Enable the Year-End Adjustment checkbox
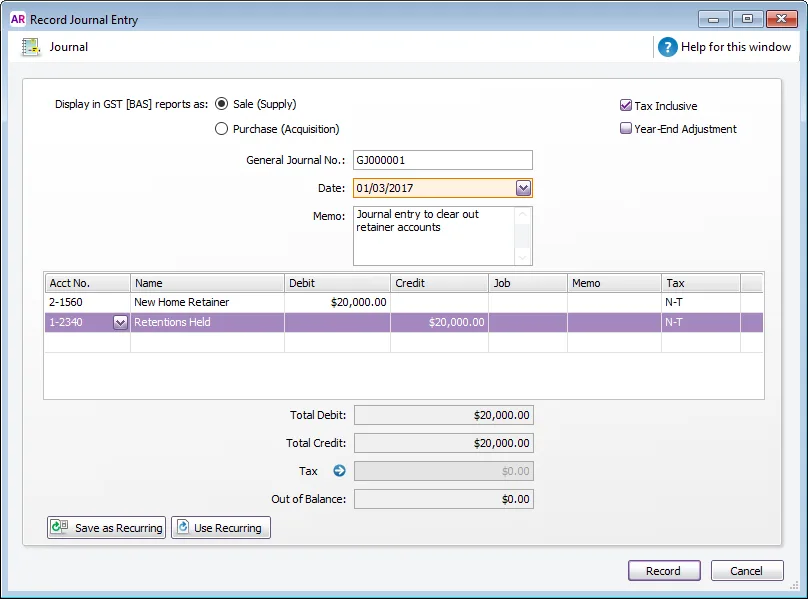The height and width of the screenshot is (599, 808). coord(626,128)
